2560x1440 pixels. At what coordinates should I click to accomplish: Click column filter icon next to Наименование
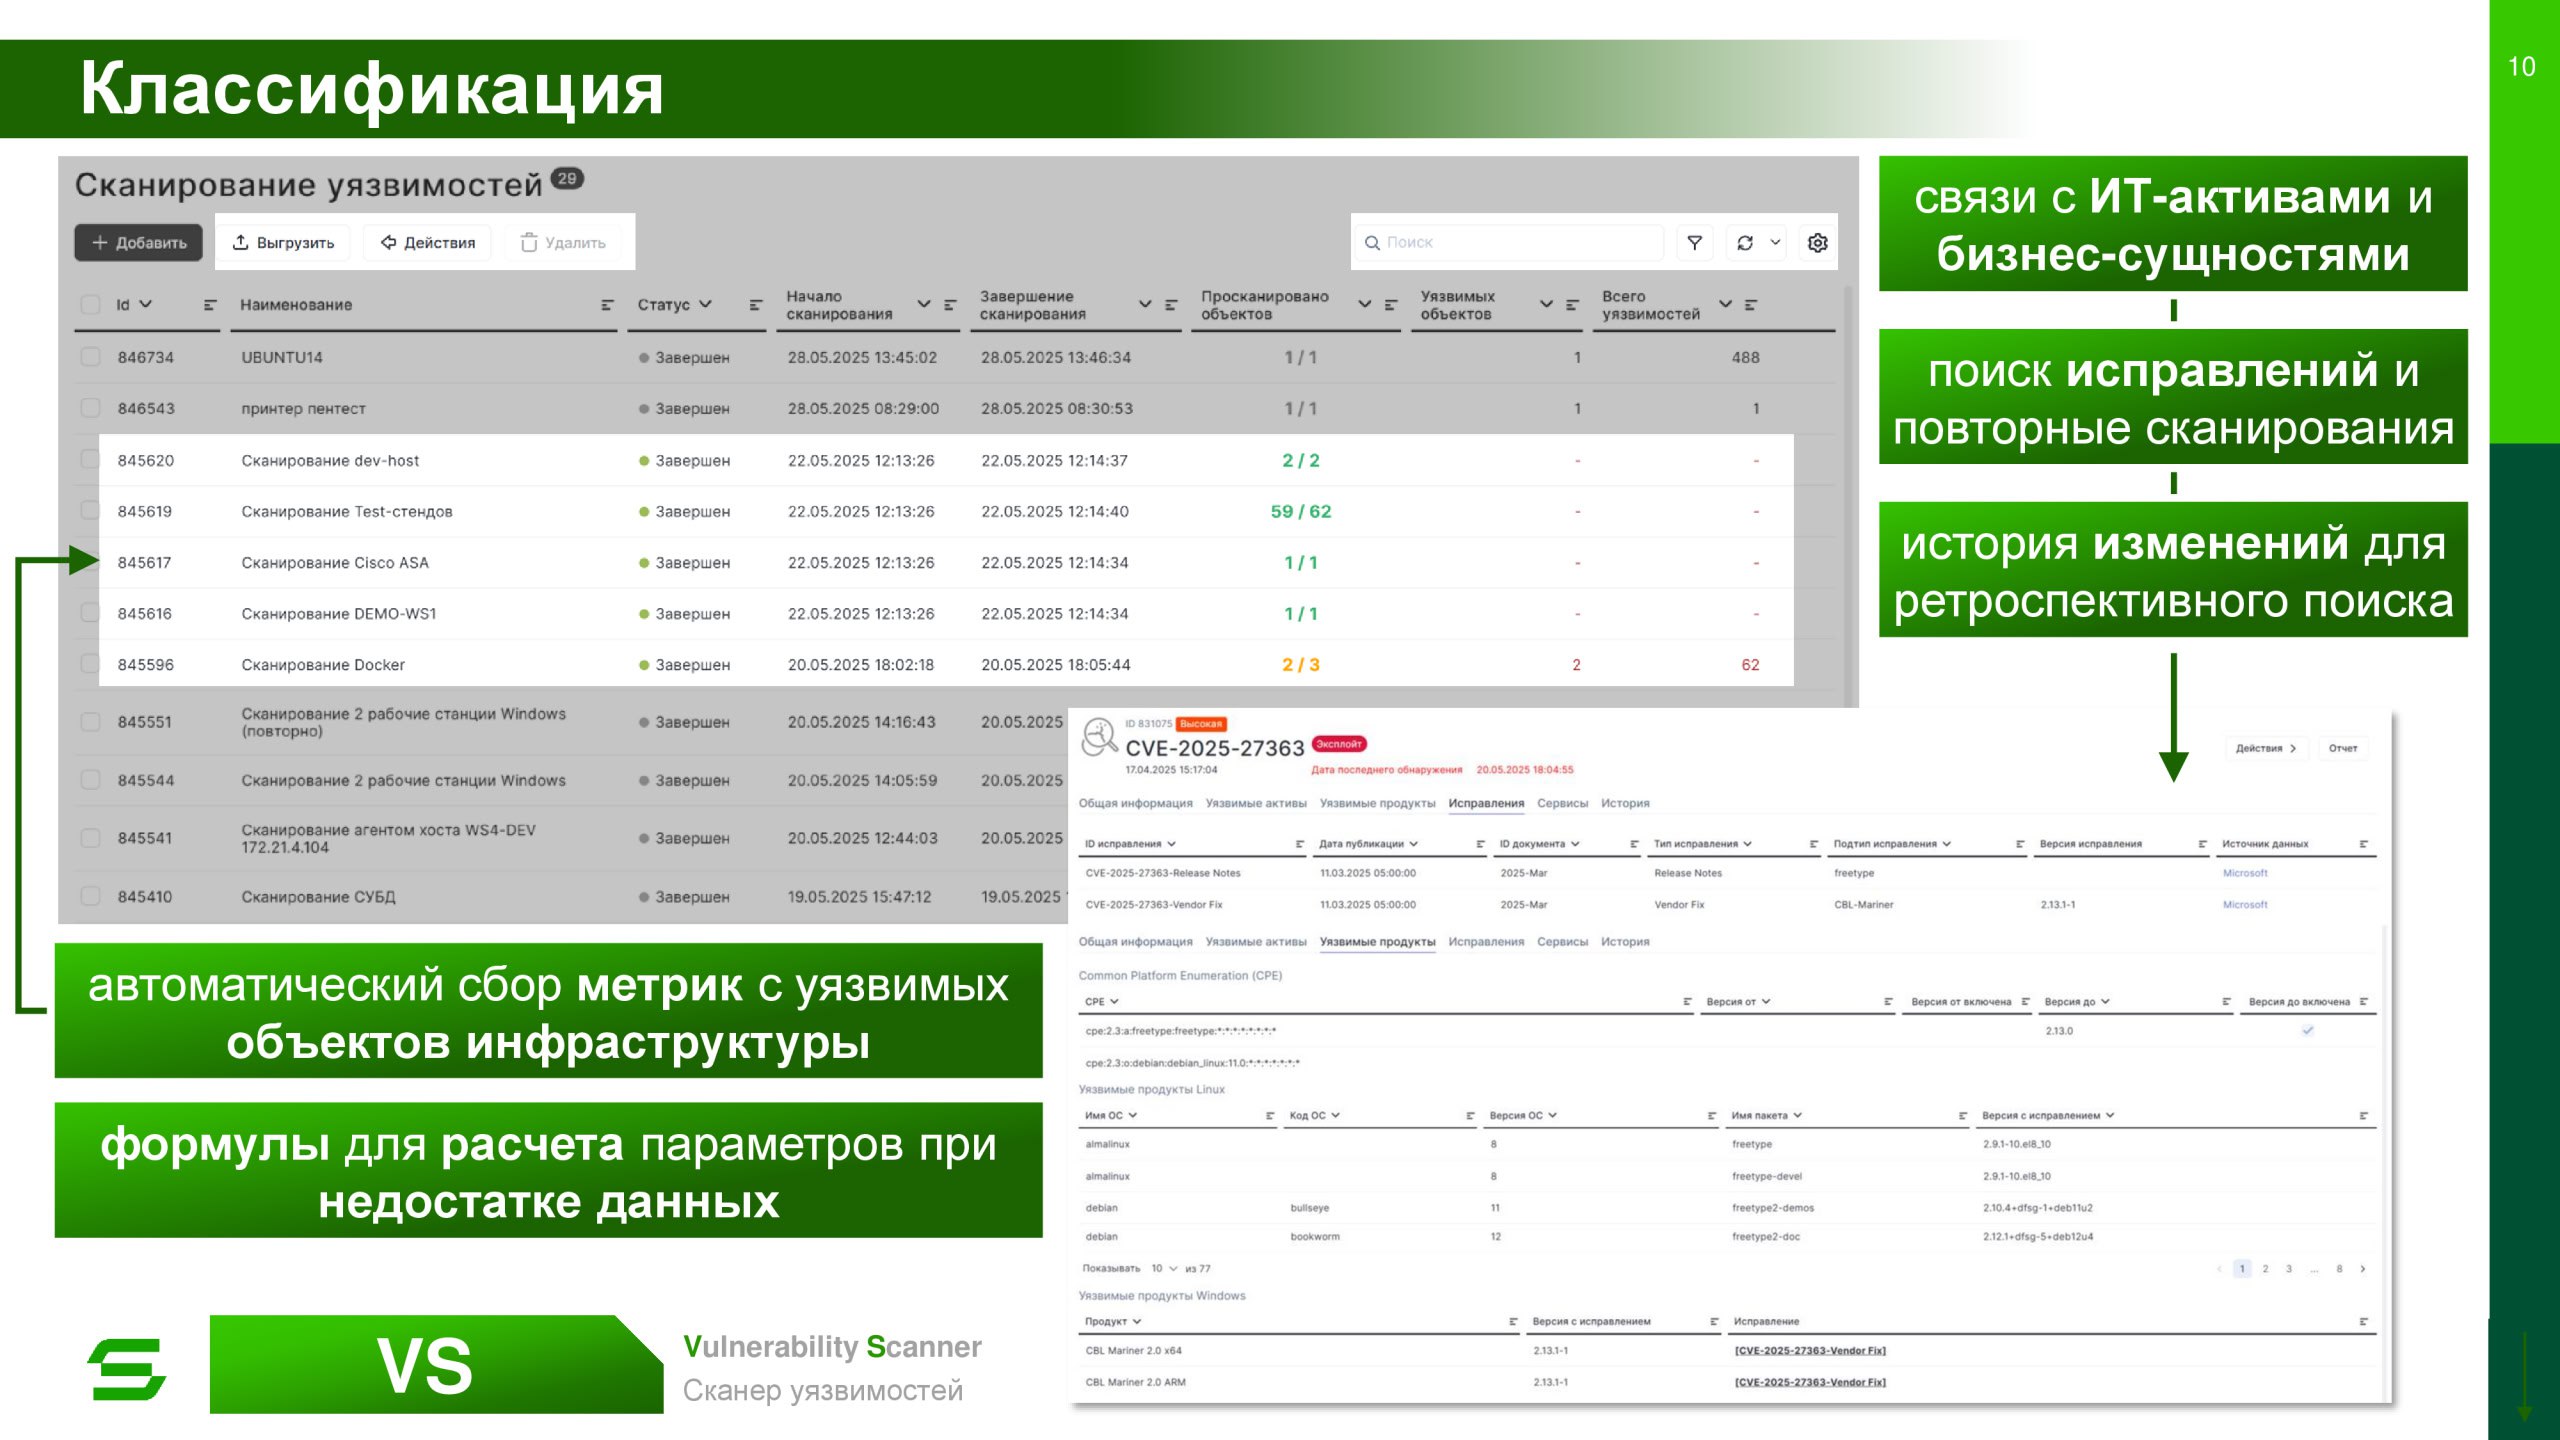(607, 305)
